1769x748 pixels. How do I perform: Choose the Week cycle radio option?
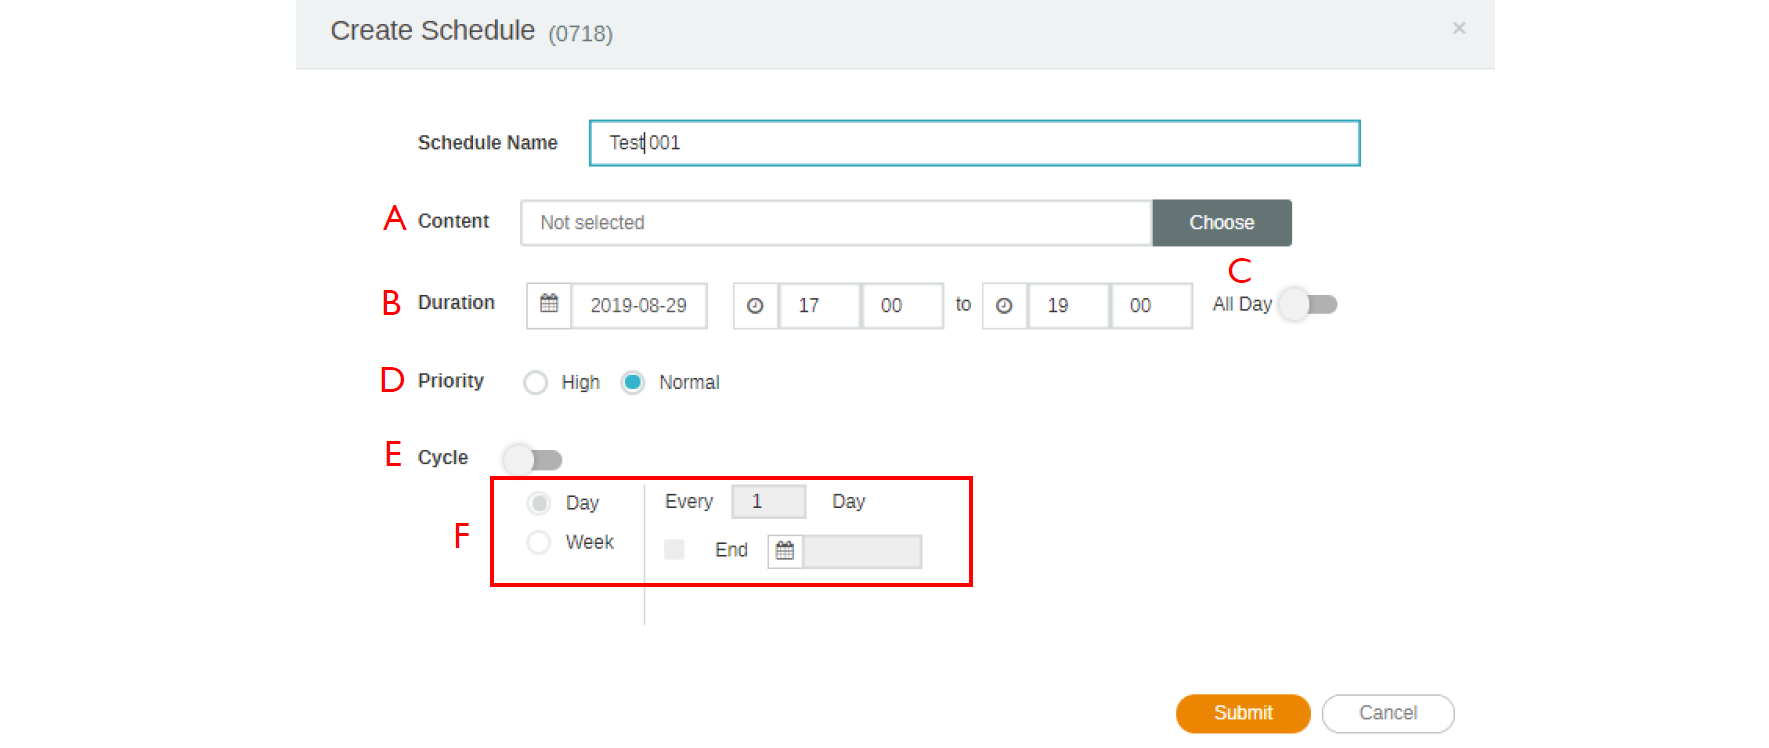coord(539,542)
